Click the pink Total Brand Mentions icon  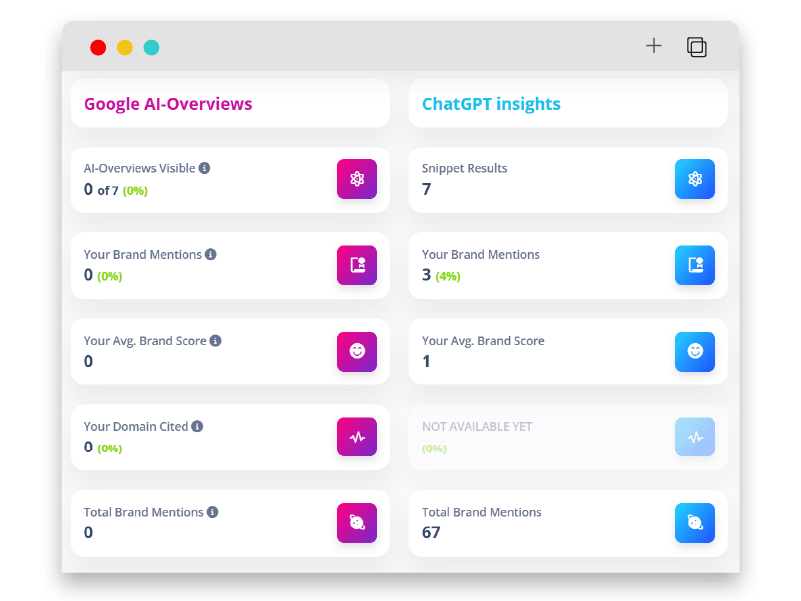tap(357, 523)
